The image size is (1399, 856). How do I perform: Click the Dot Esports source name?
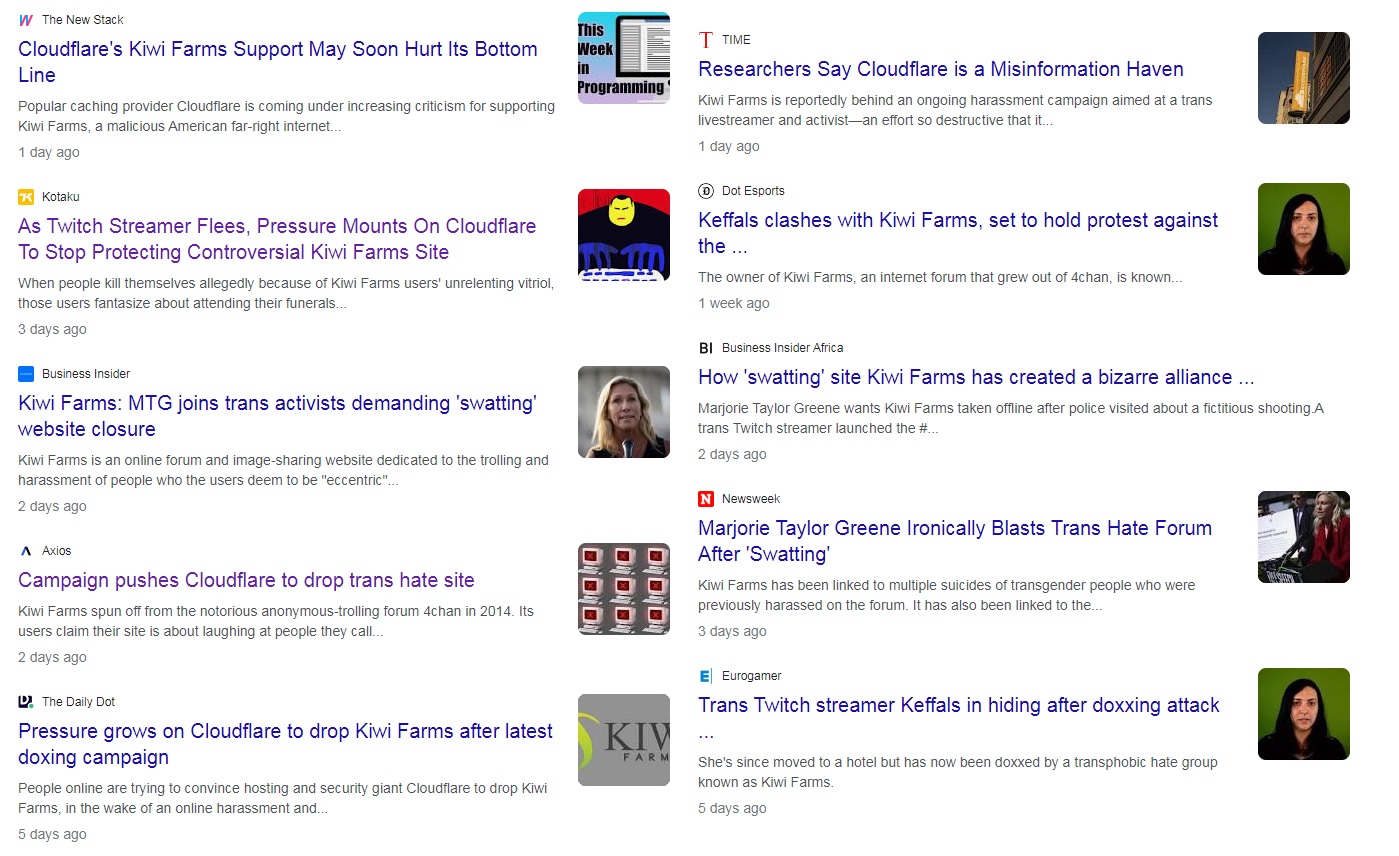[753, 191]
